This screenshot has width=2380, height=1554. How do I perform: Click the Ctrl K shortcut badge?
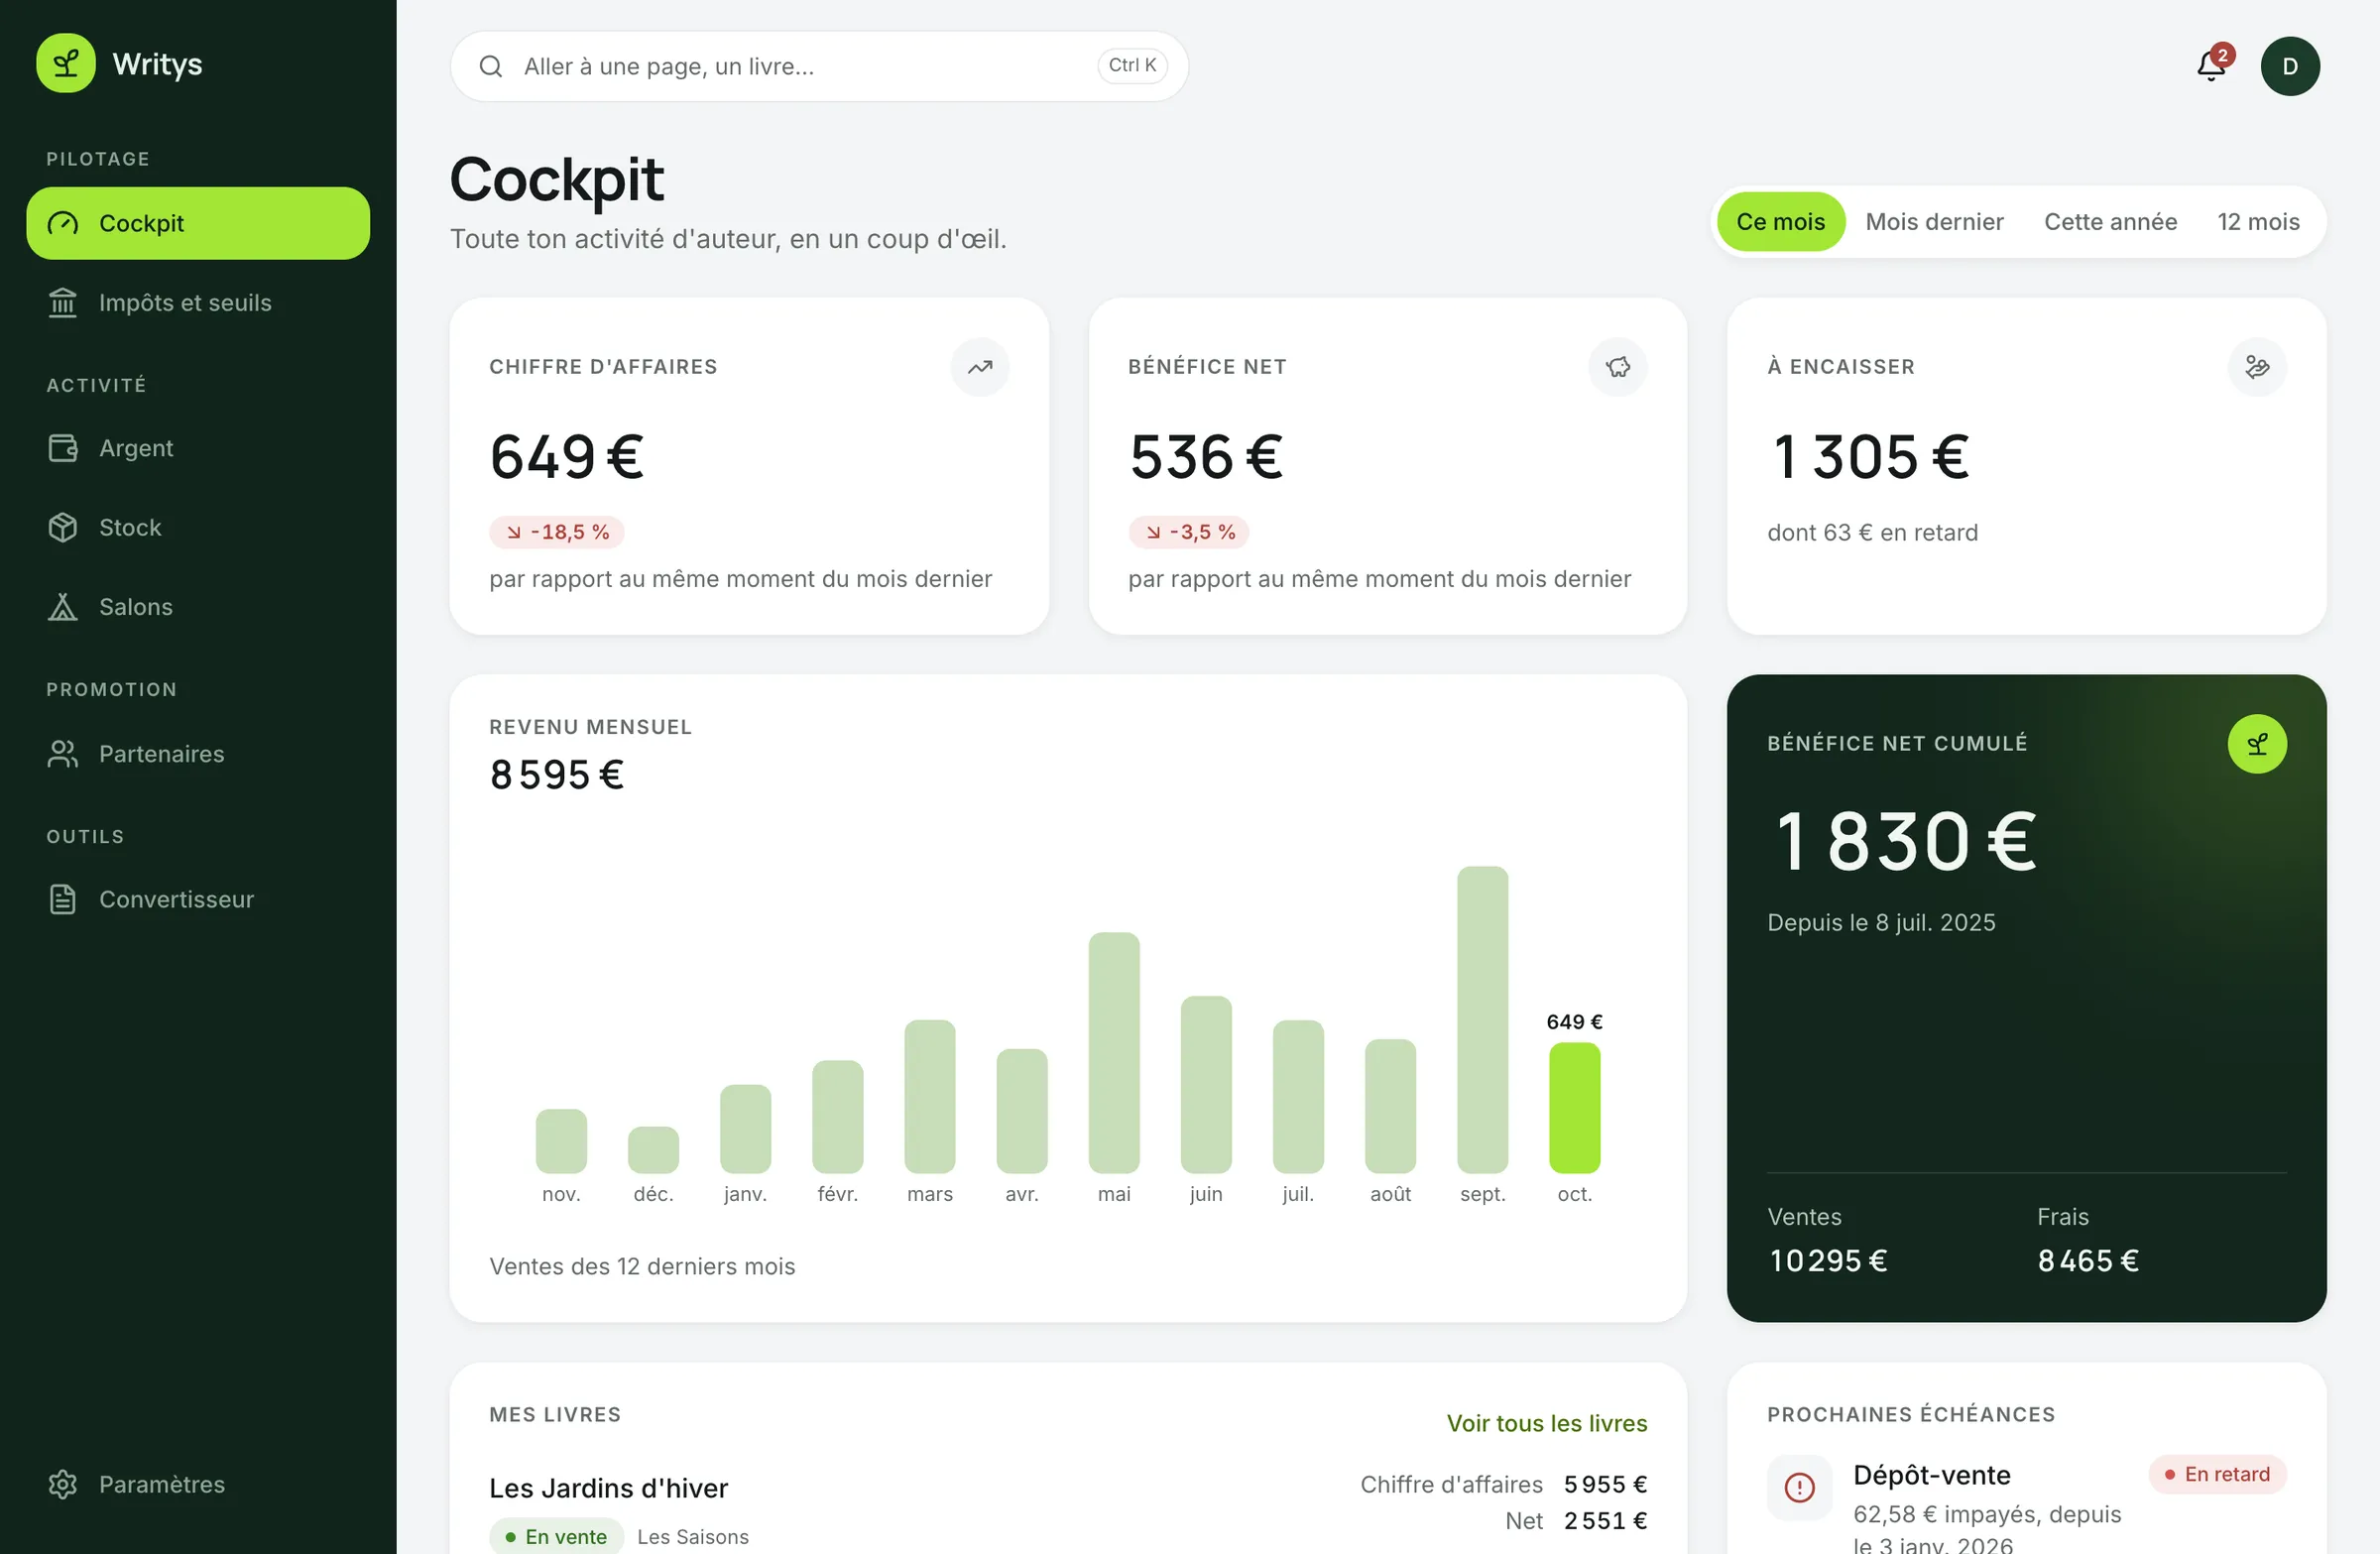(1132, 65)
